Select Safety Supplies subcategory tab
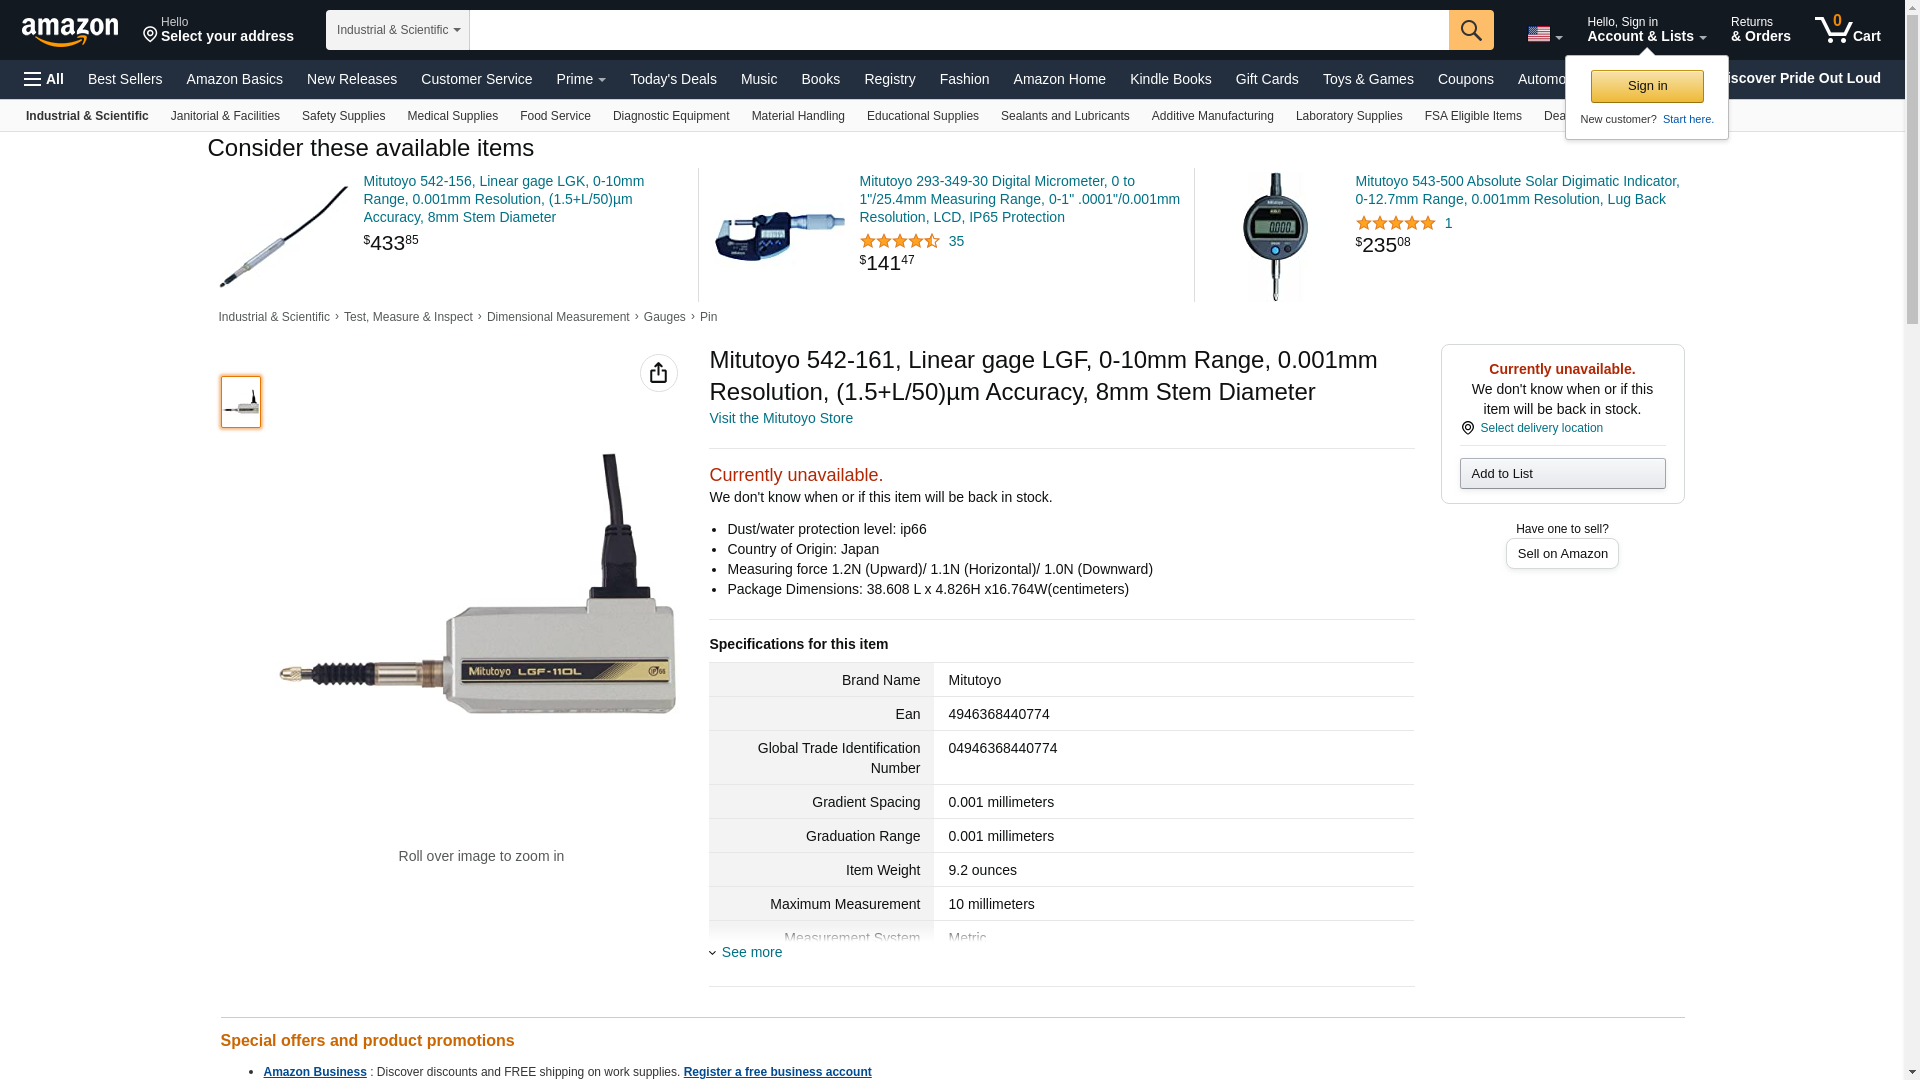1920x1080 pixels. [343, 116]
